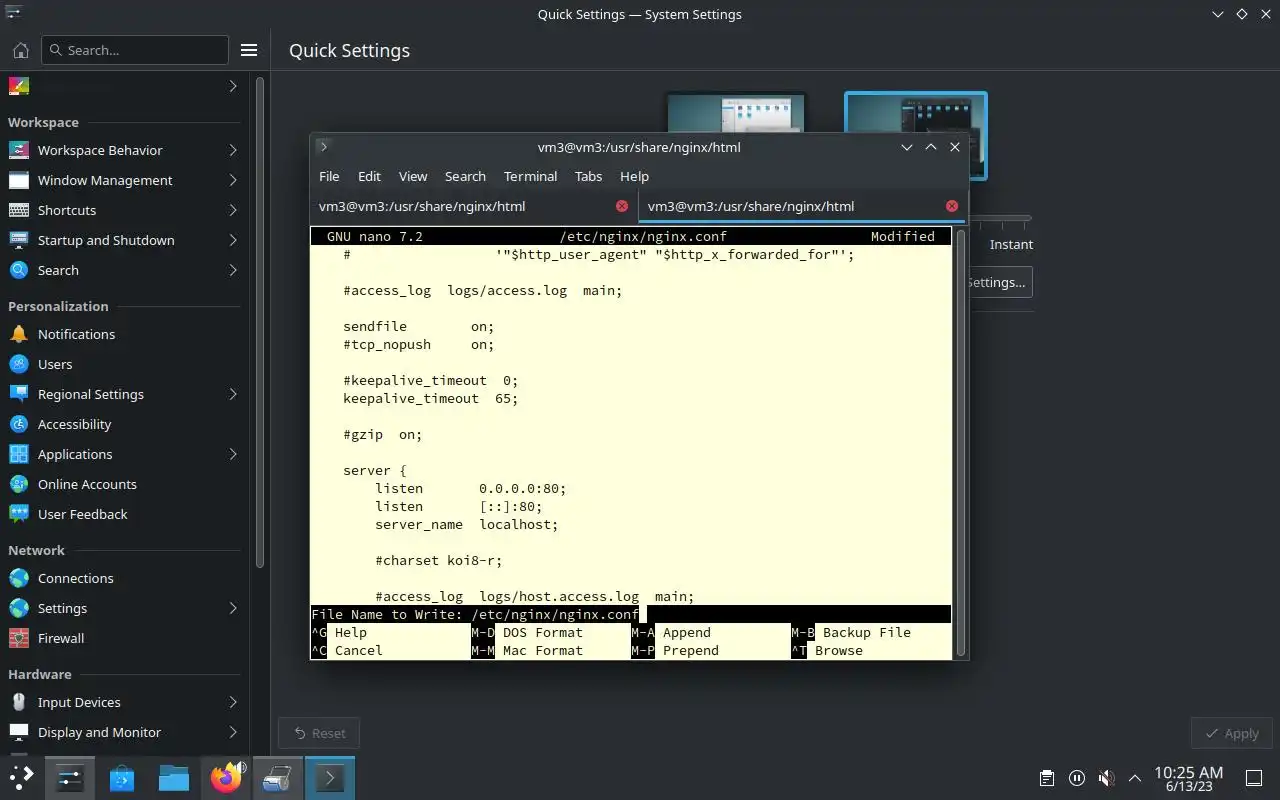Open terminal Search menu
Image resolution: width=1280 pixels, height=800 pixels.
(x=465, y=176)
